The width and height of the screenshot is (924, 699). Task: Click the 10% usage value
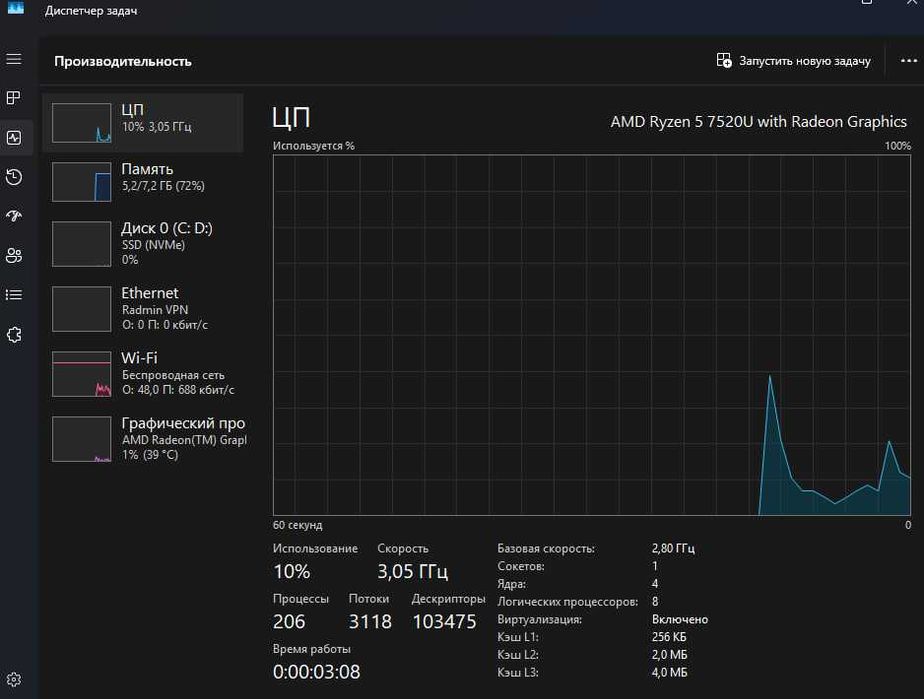tap(292, 571)
